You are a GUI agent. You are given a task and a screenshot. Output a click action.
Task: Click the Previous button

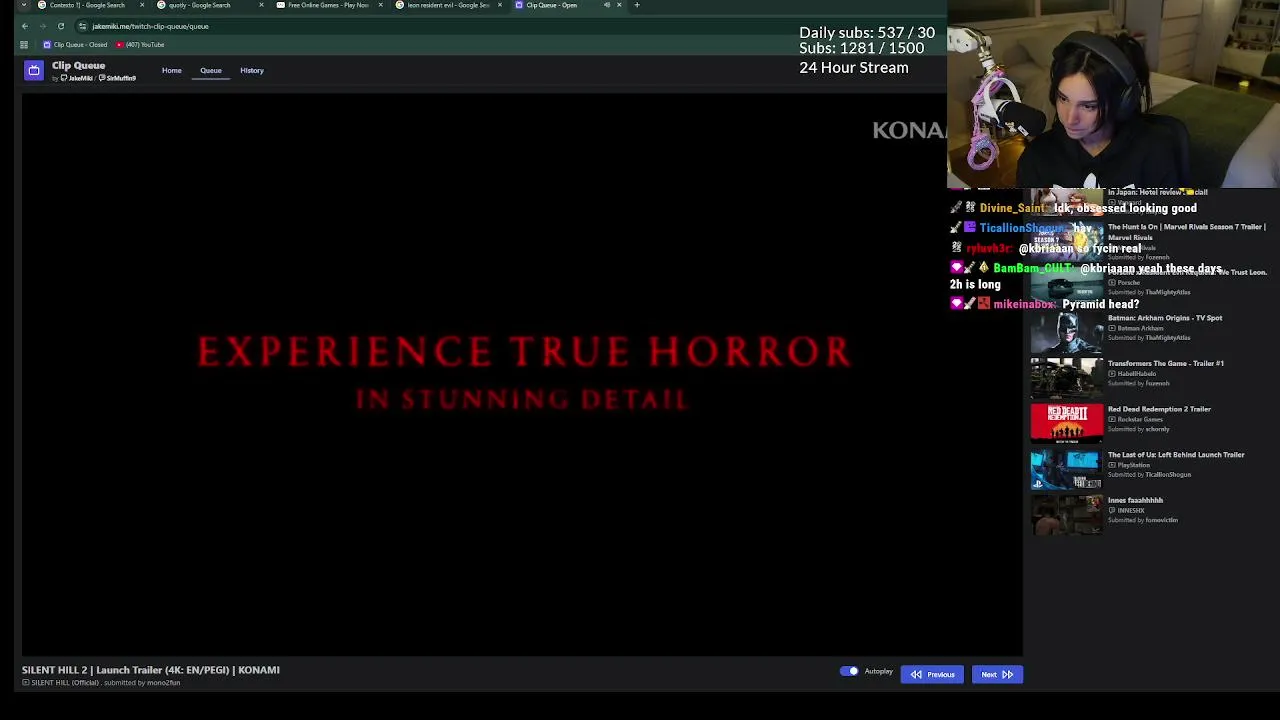click(932, 674)
